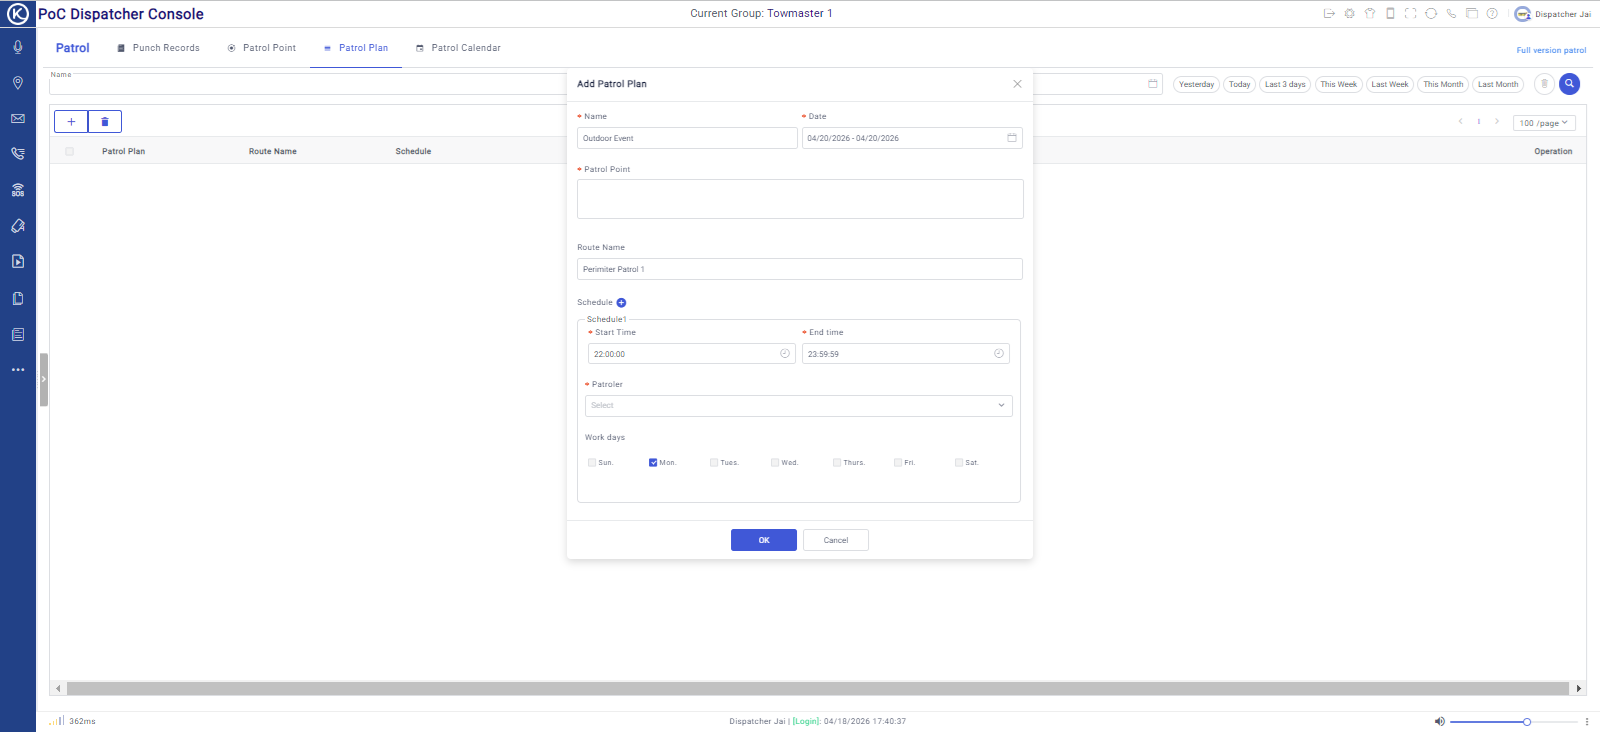This screenshot has width=1600, height=732.
Task: Open the Patroler select dropdown
Action: pyautogui.click(x=799, y=406)
